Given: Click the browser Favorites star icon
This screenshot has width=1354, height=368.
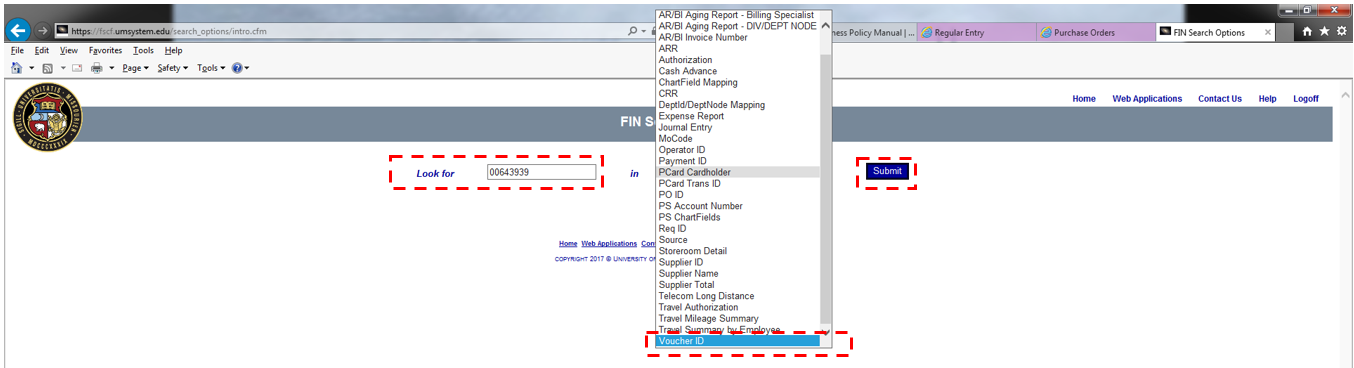Looking at the screenshot, I should click(x=1324, y=32).
